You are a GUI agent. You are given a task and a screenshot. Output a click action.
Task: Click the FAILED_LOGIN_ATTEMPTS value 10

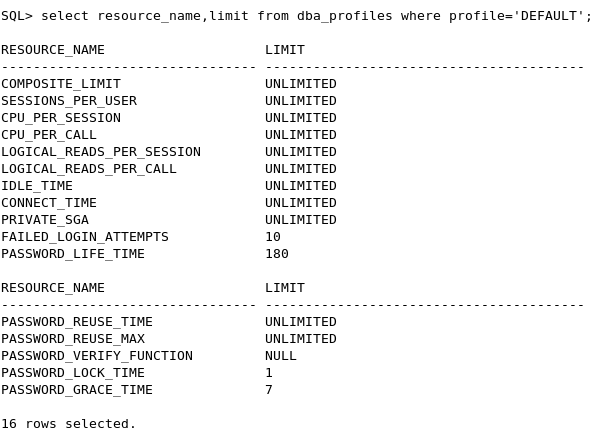tap(273, 237)
